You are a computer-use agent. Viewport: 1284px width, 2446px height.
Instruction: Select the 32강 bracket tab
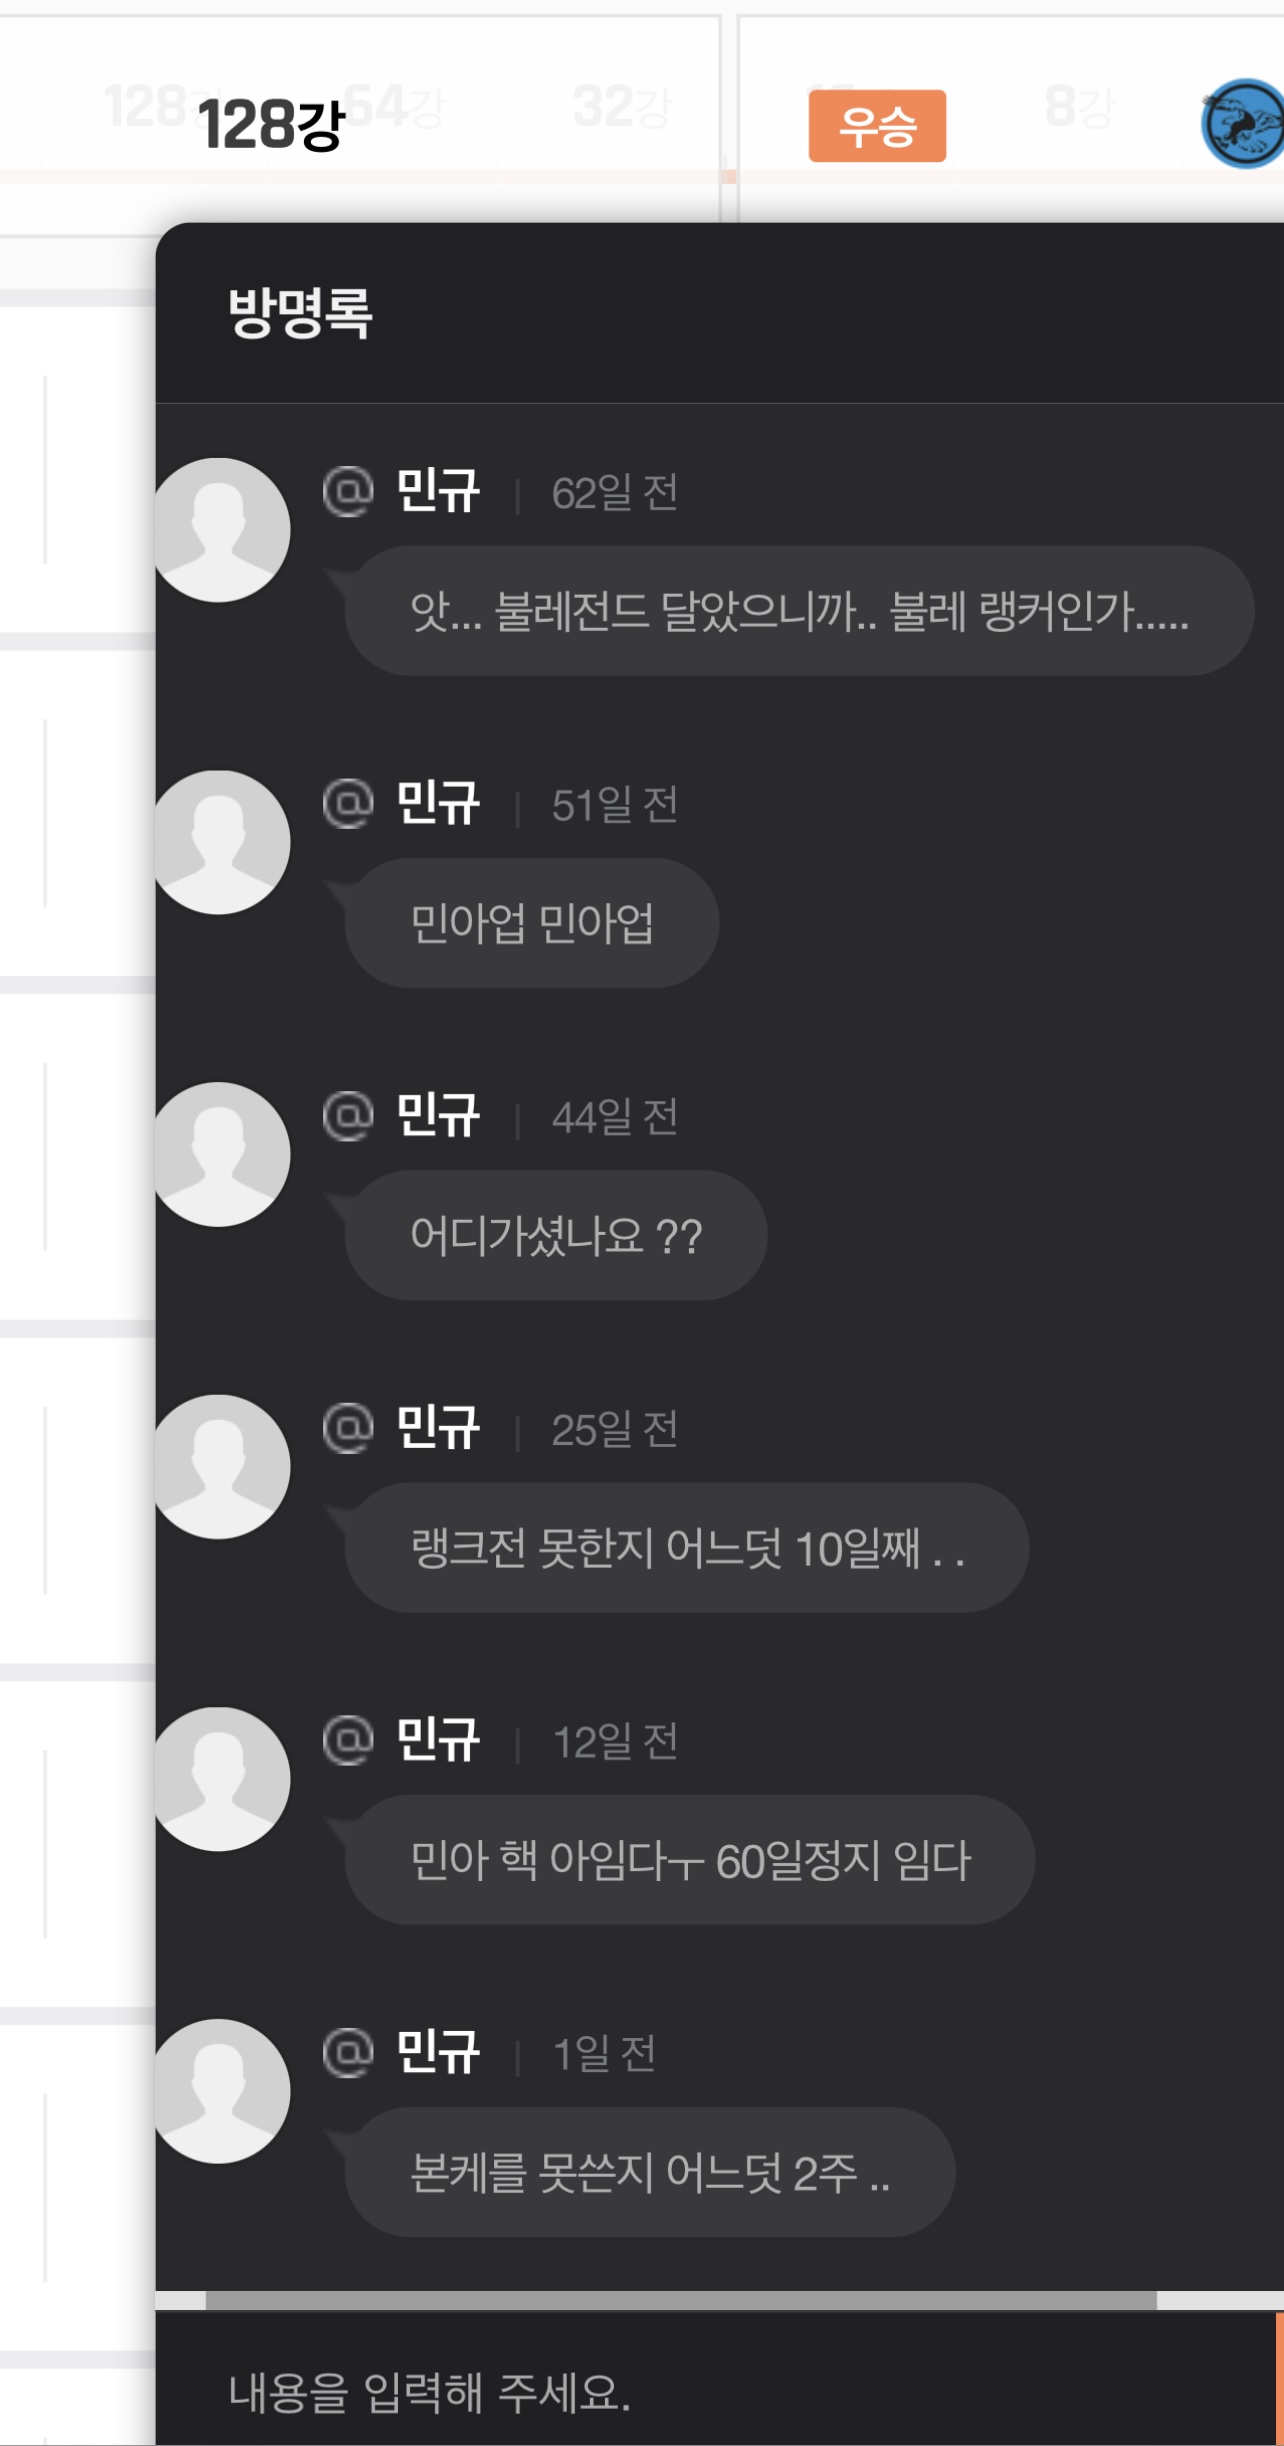click(x=620, y=106)
